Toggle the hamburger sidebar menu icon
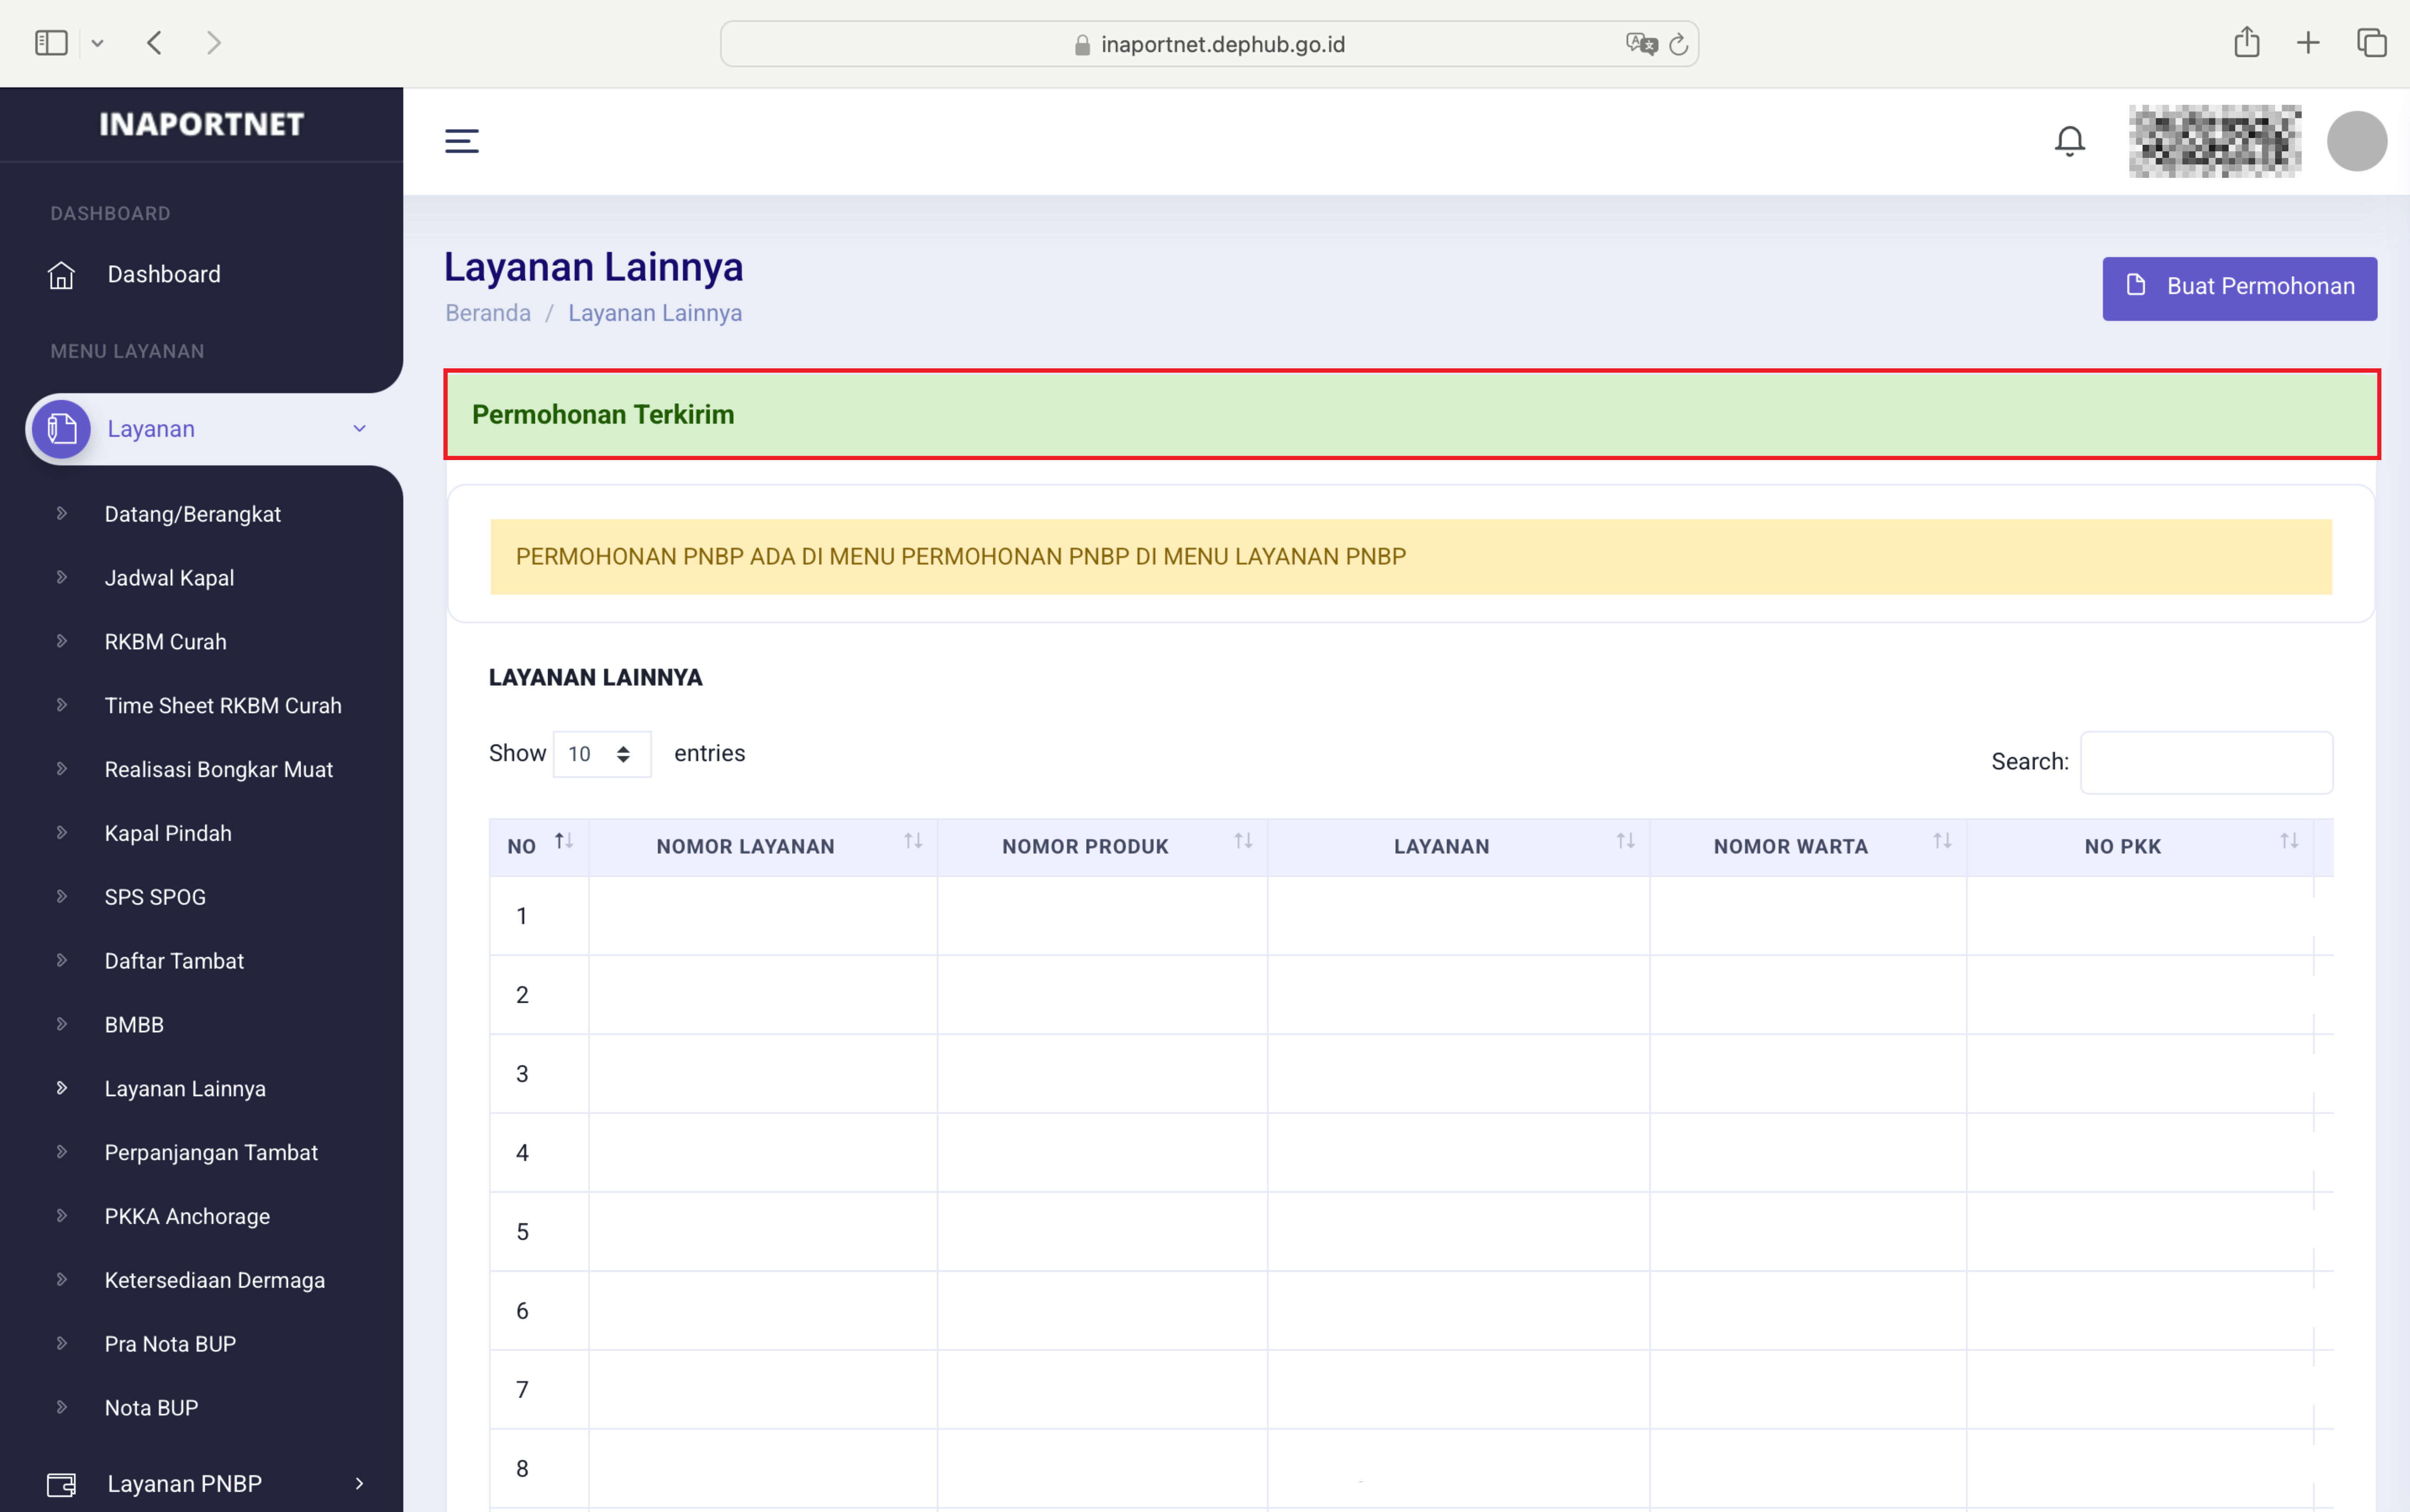 tap(461, 141)
